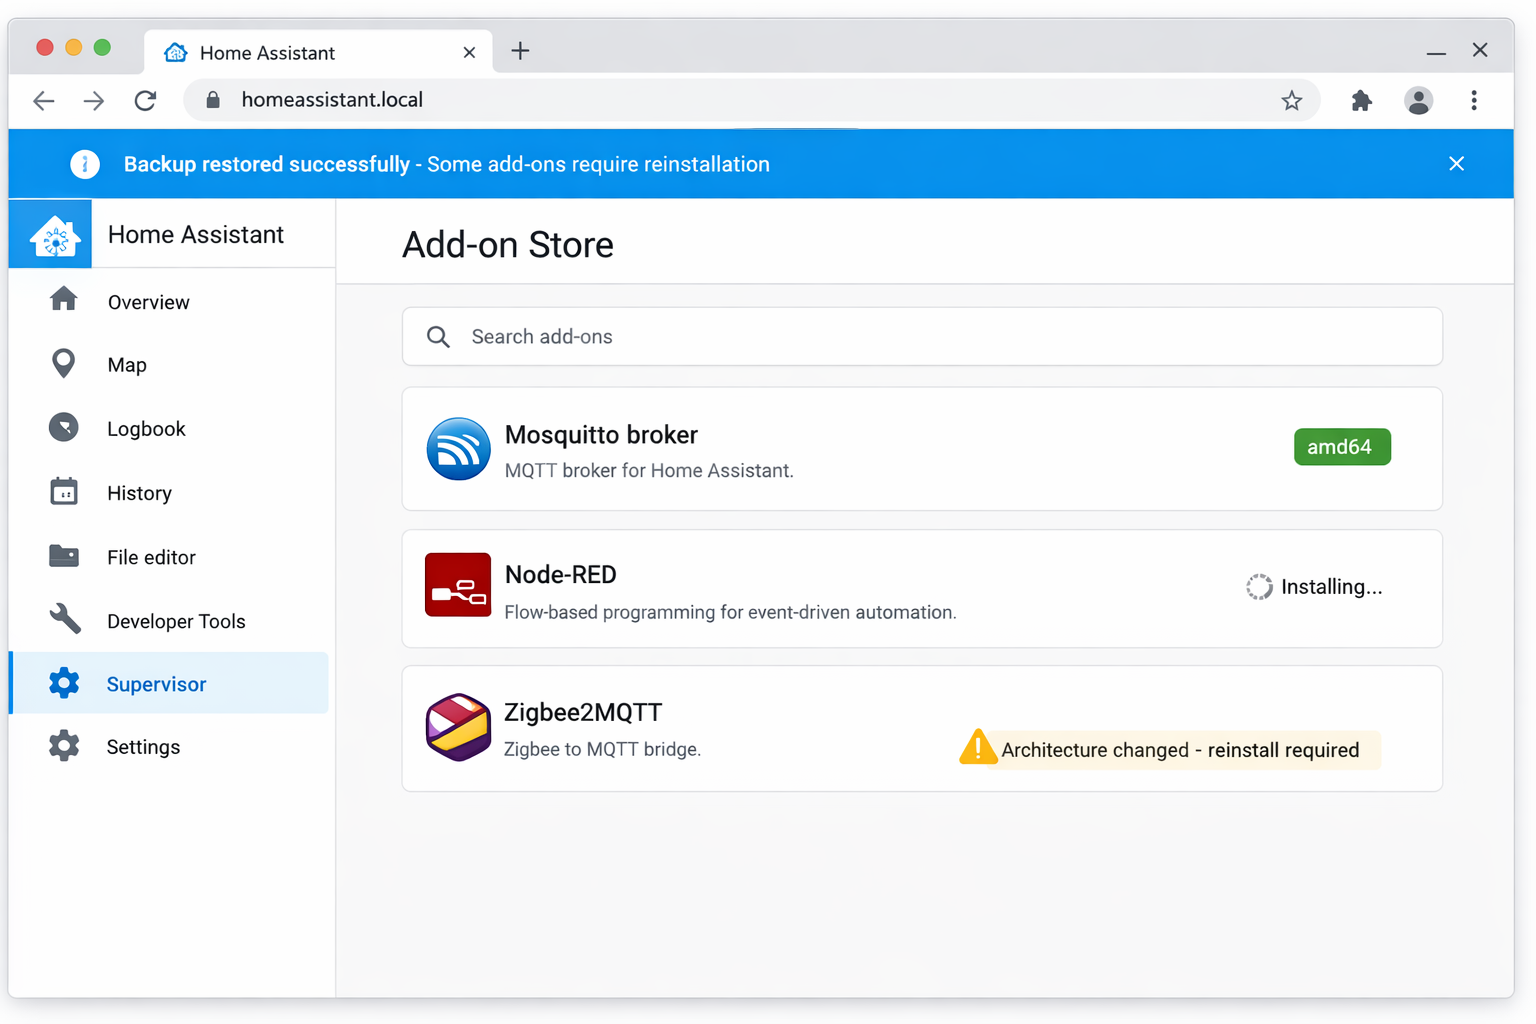Dismiss the backup restored notification banner
The height and width of the screenshot is (1024, 1536).
coord(1456,163)
